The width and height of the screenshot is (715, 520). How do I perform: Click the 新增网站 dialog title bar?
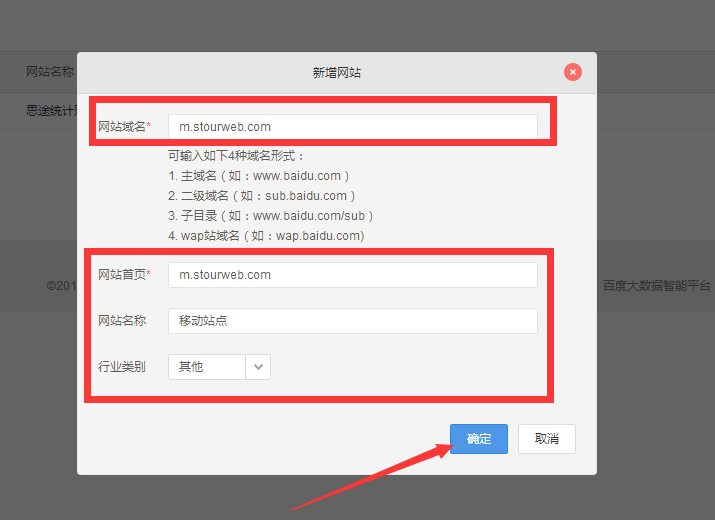(336, 72)
